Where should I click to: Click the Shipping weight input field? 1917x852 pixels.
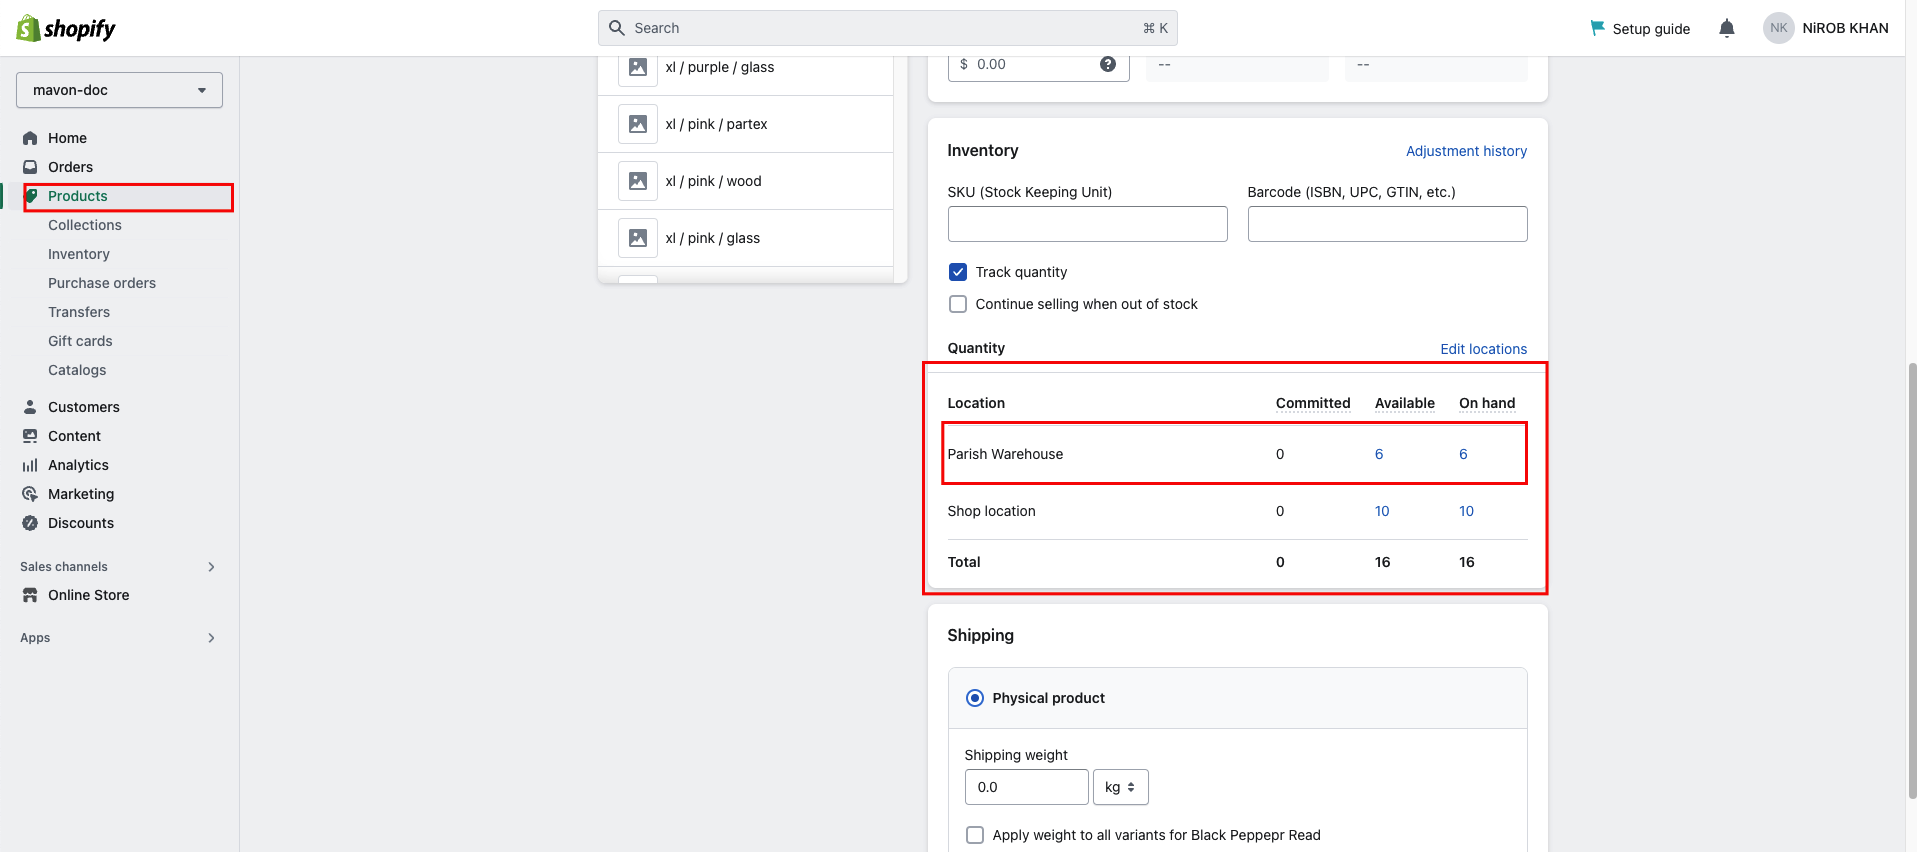[x=1026, y=787]
